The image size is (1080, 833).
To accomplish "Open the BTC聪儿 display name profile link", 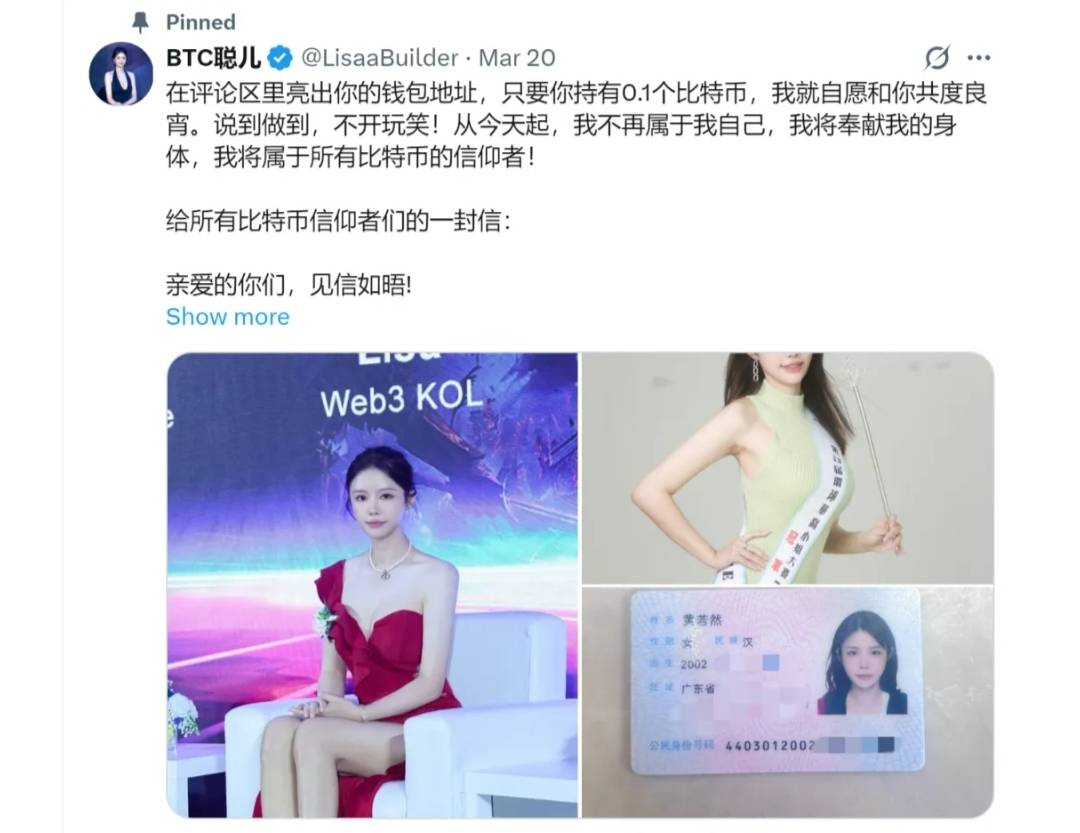I will point(214,58).
